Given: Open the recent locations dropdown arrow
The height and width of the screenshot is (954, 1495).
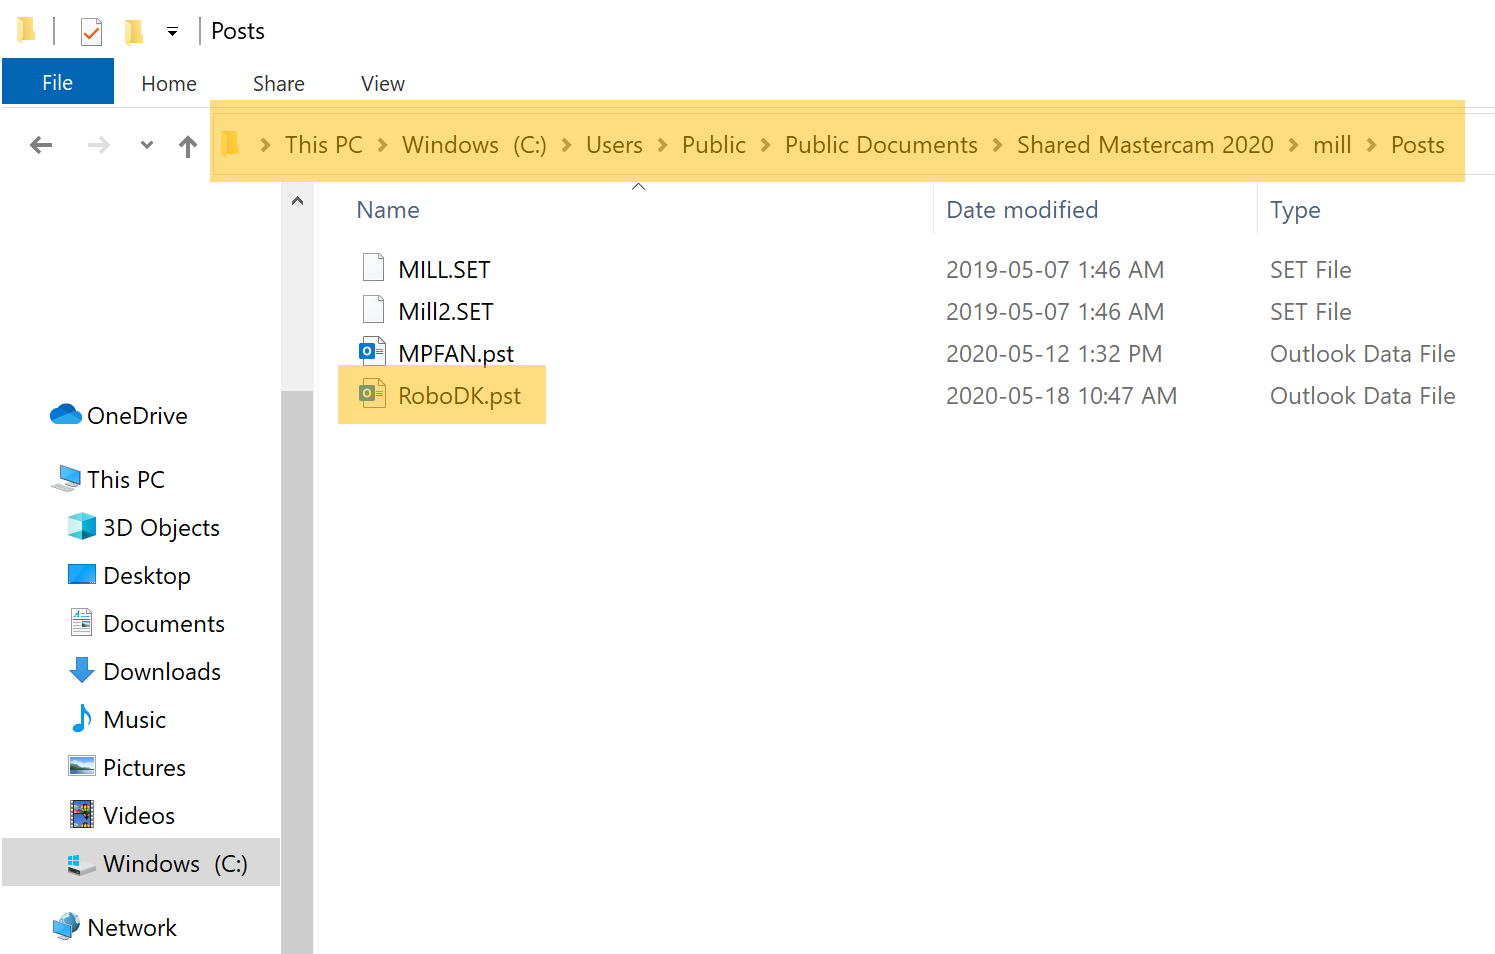Looking at the screenshot, I should pos(147,146).
